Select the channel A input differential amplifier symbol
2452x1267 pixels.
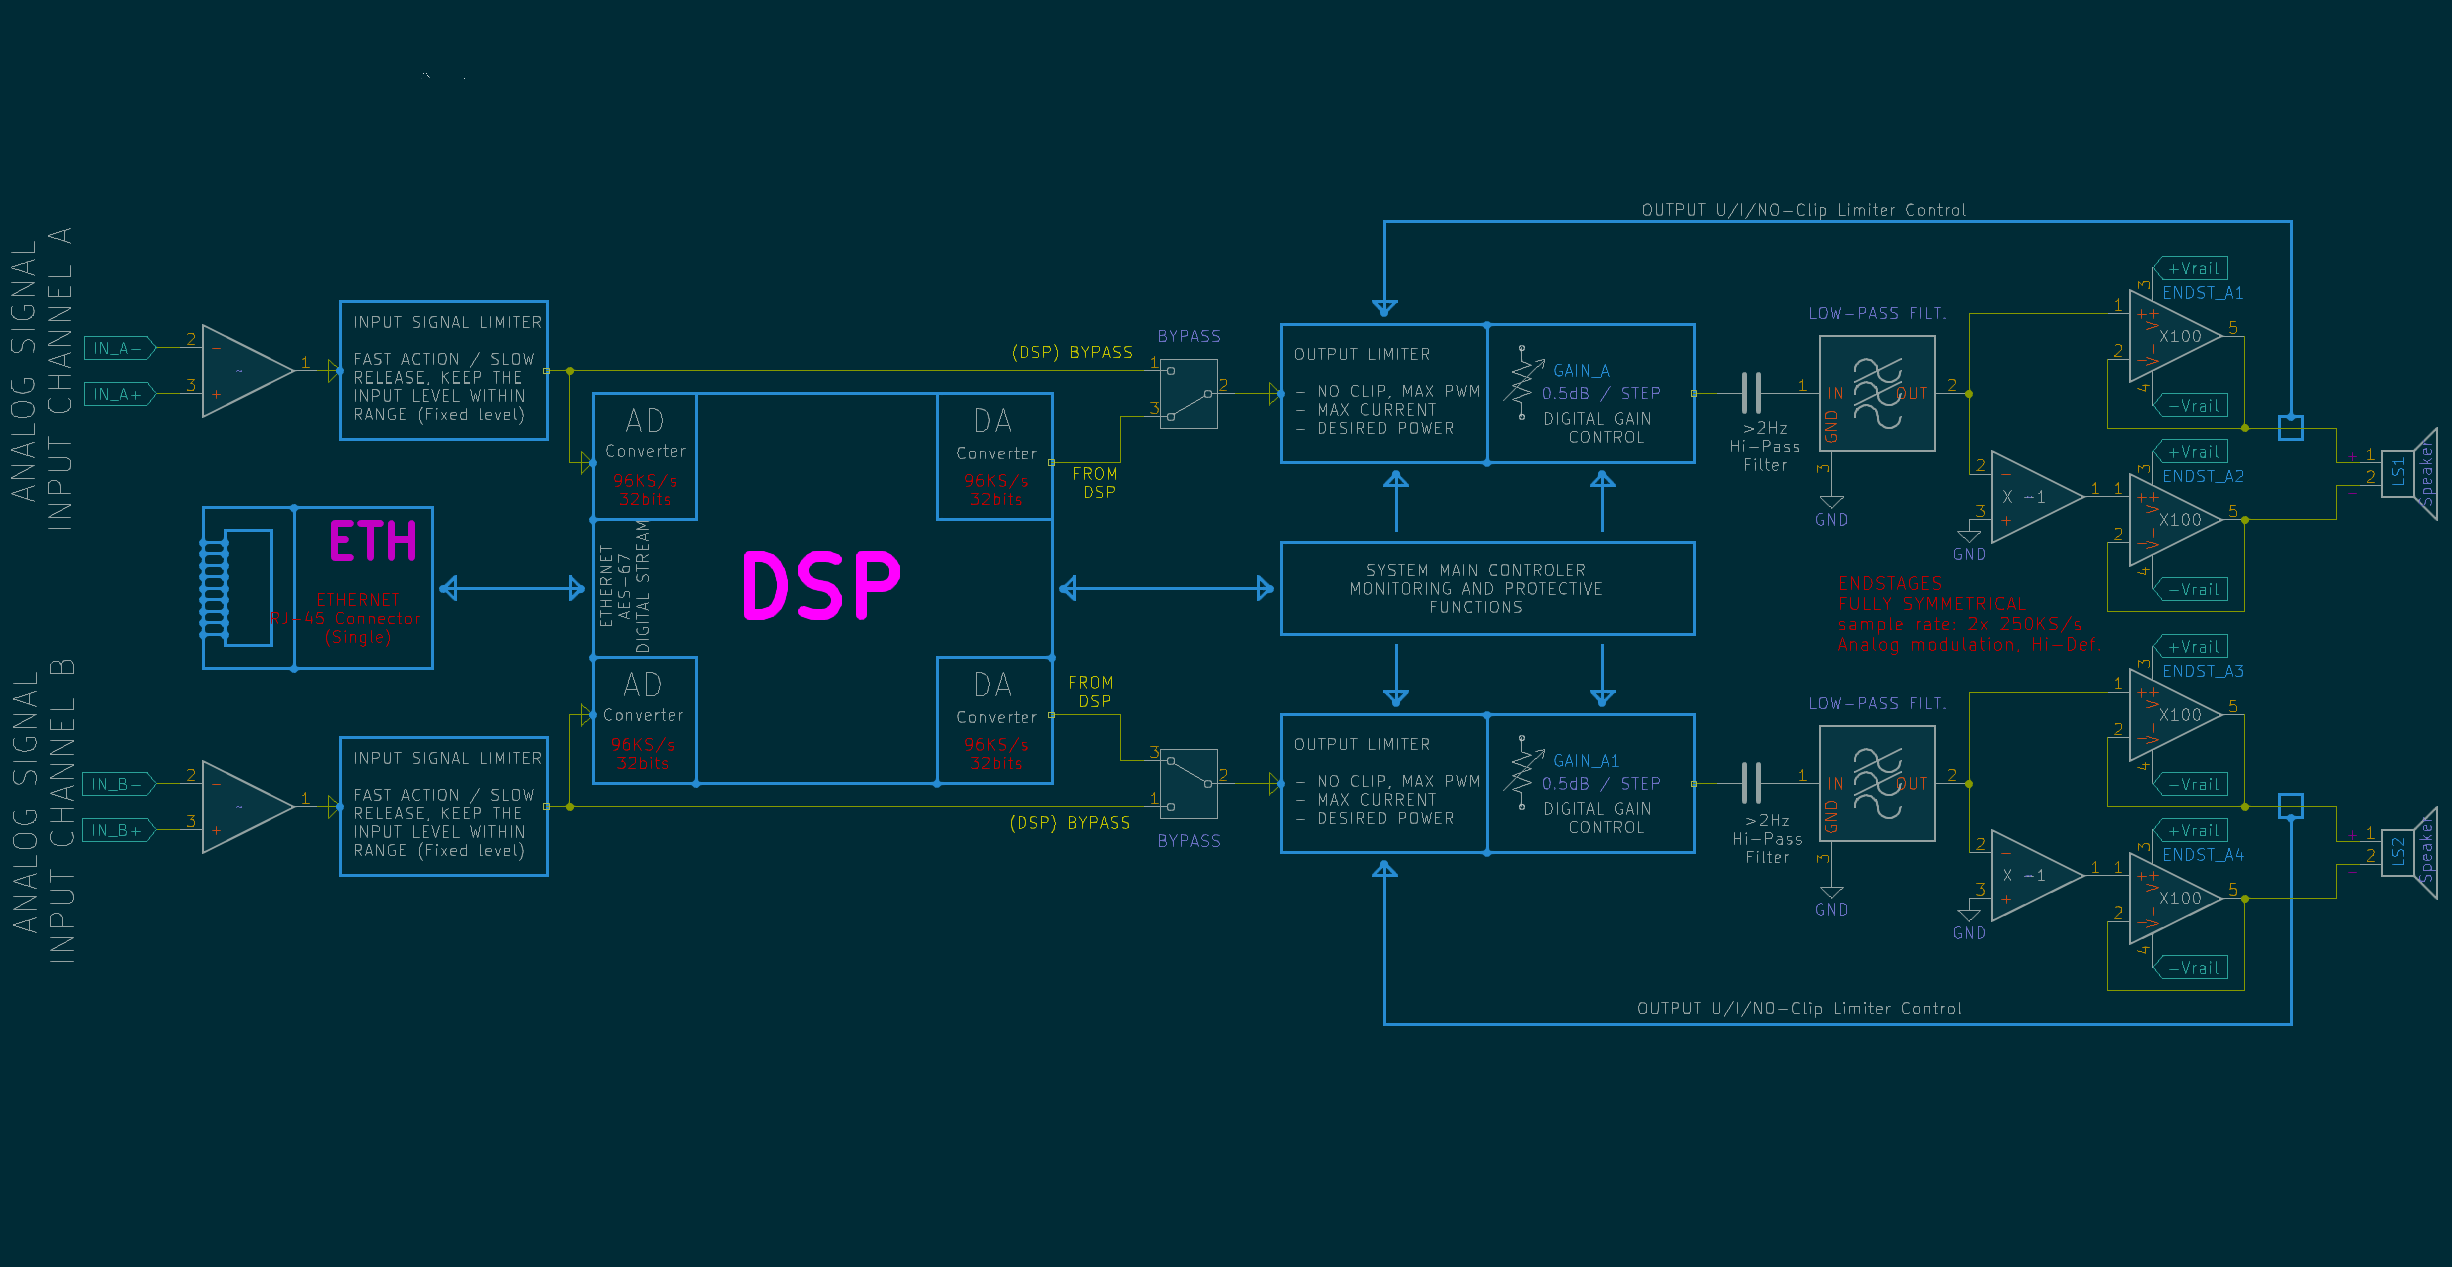pos(248,371)
